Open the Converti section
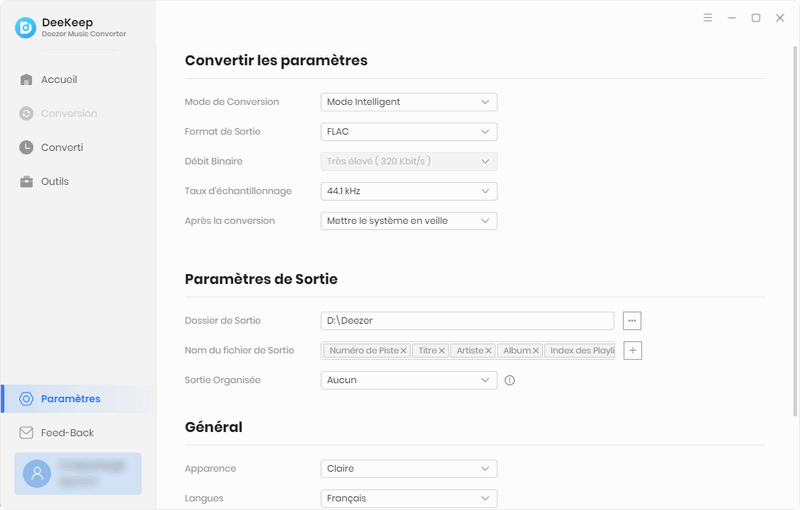The image size is (800, 510). coord(61,148)
